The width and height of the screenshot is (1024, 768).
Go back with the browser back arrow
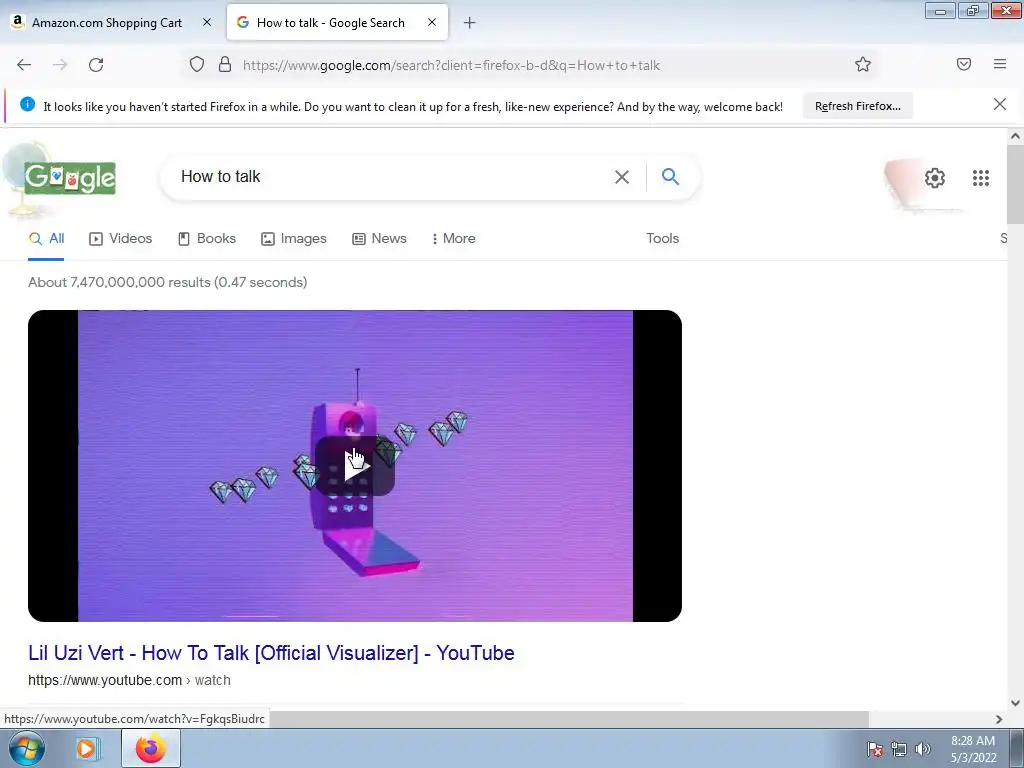tap(24, 65)
